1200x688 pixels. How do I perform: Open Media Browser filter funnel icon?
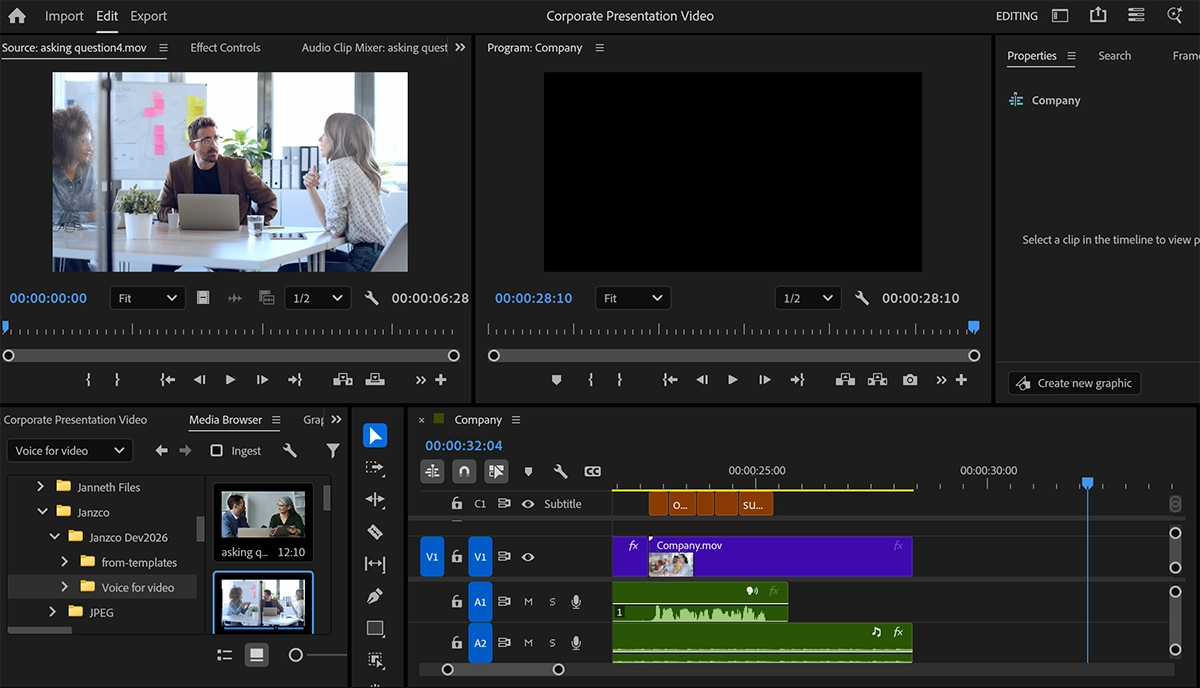tap(333, 451)
